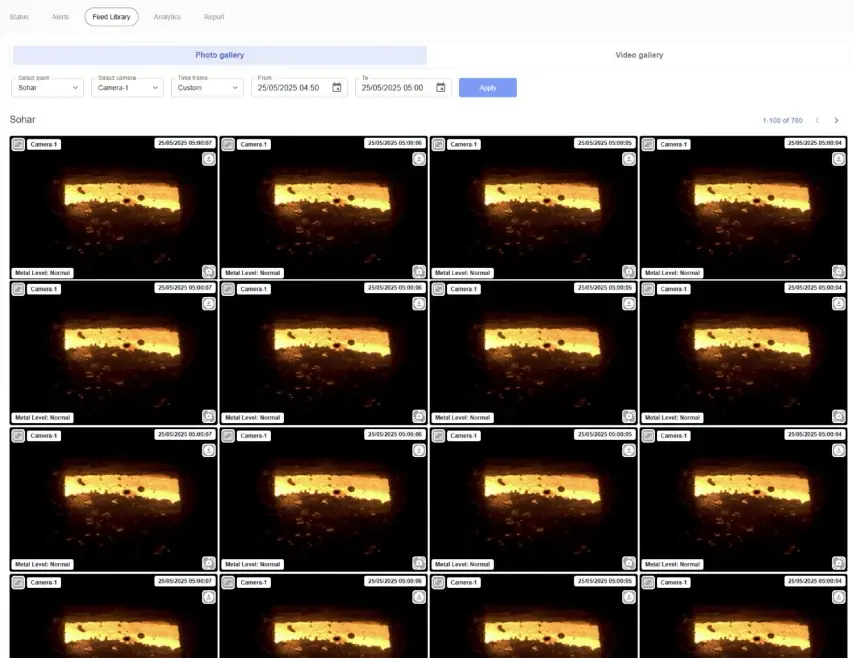Expand the Time frame dropdown
Viewport: 854px width, 658px height.
pyautogui.click(x=207, y=88)
